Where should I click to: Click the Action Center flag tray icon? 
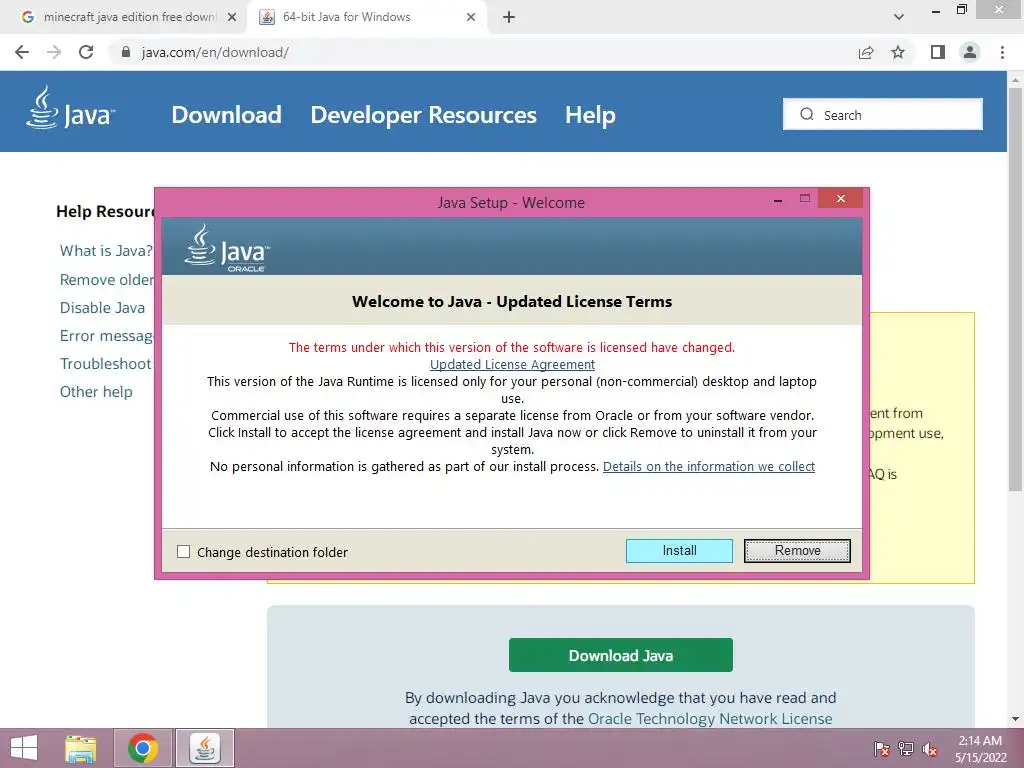(x=881, y=749)
